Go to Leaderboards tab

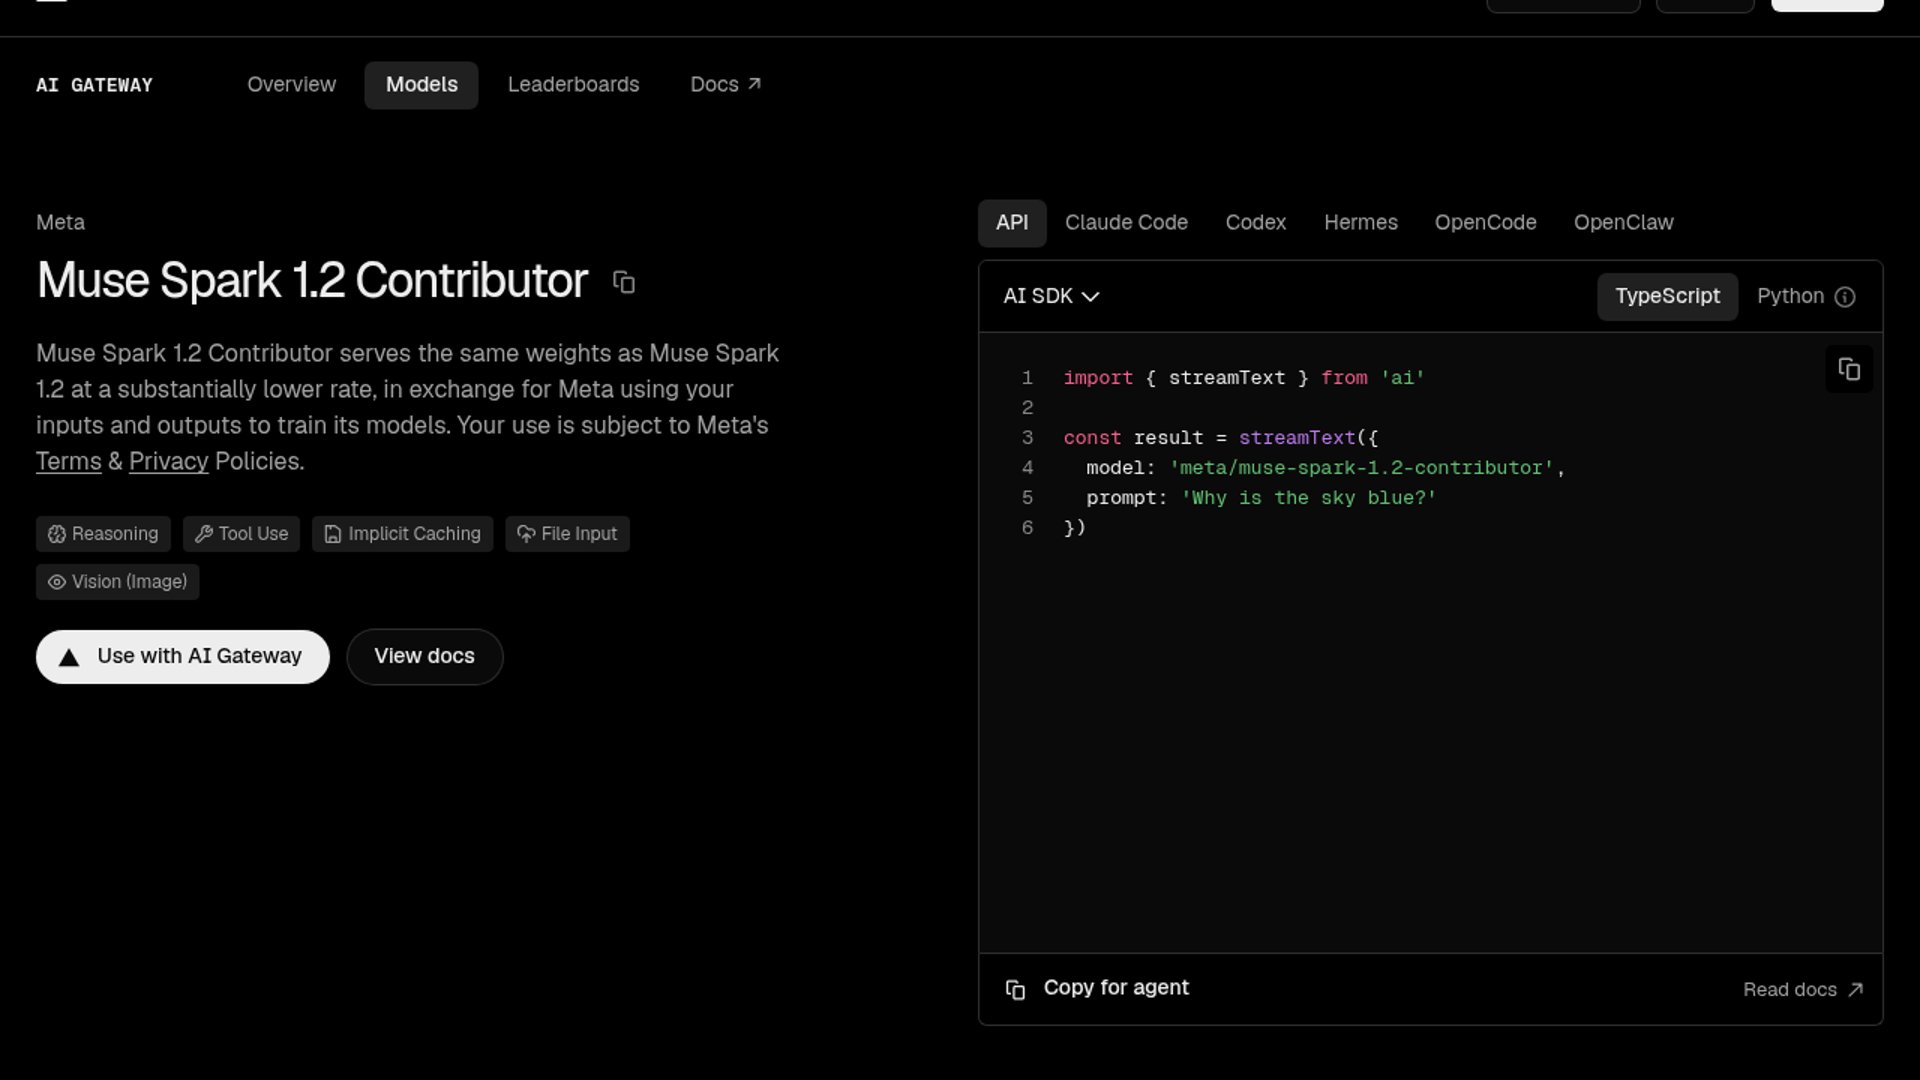tap(573, 84)
